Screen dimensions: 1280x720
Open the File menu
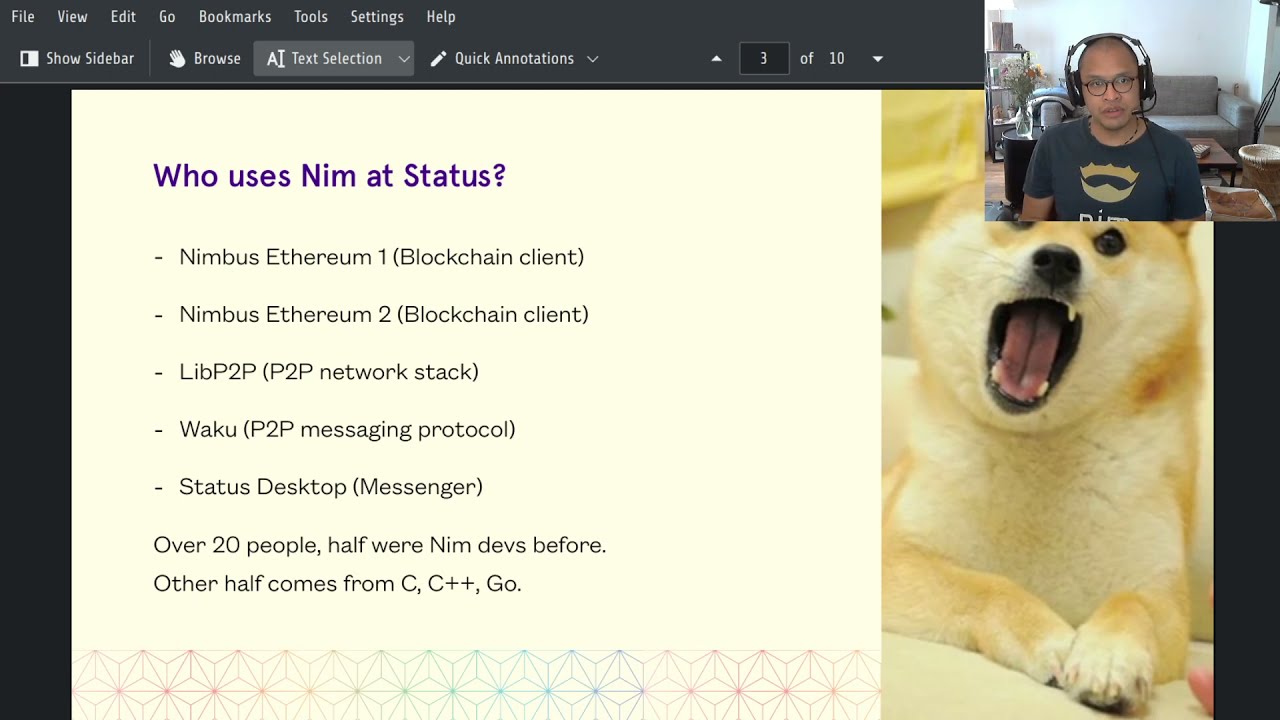tap(23, 17)
